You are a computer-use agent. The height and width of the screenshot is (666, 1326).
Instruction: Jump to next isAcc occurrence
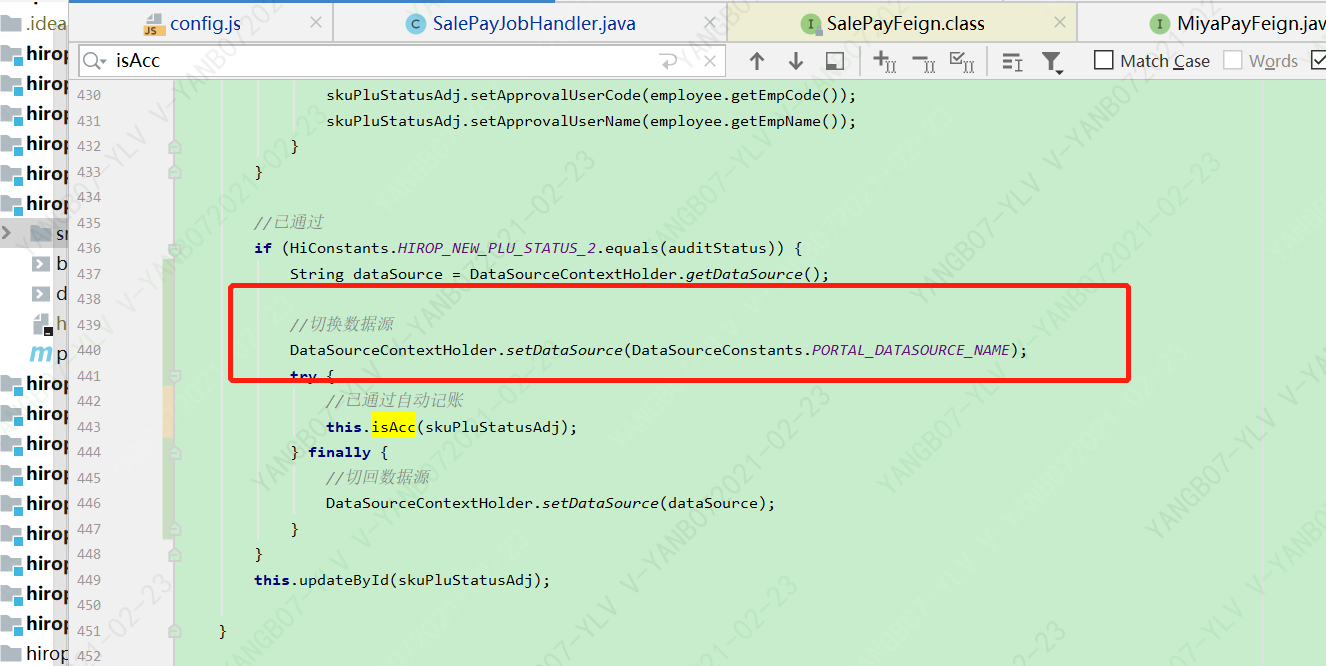pyautogui.click(x=795, y=61)
